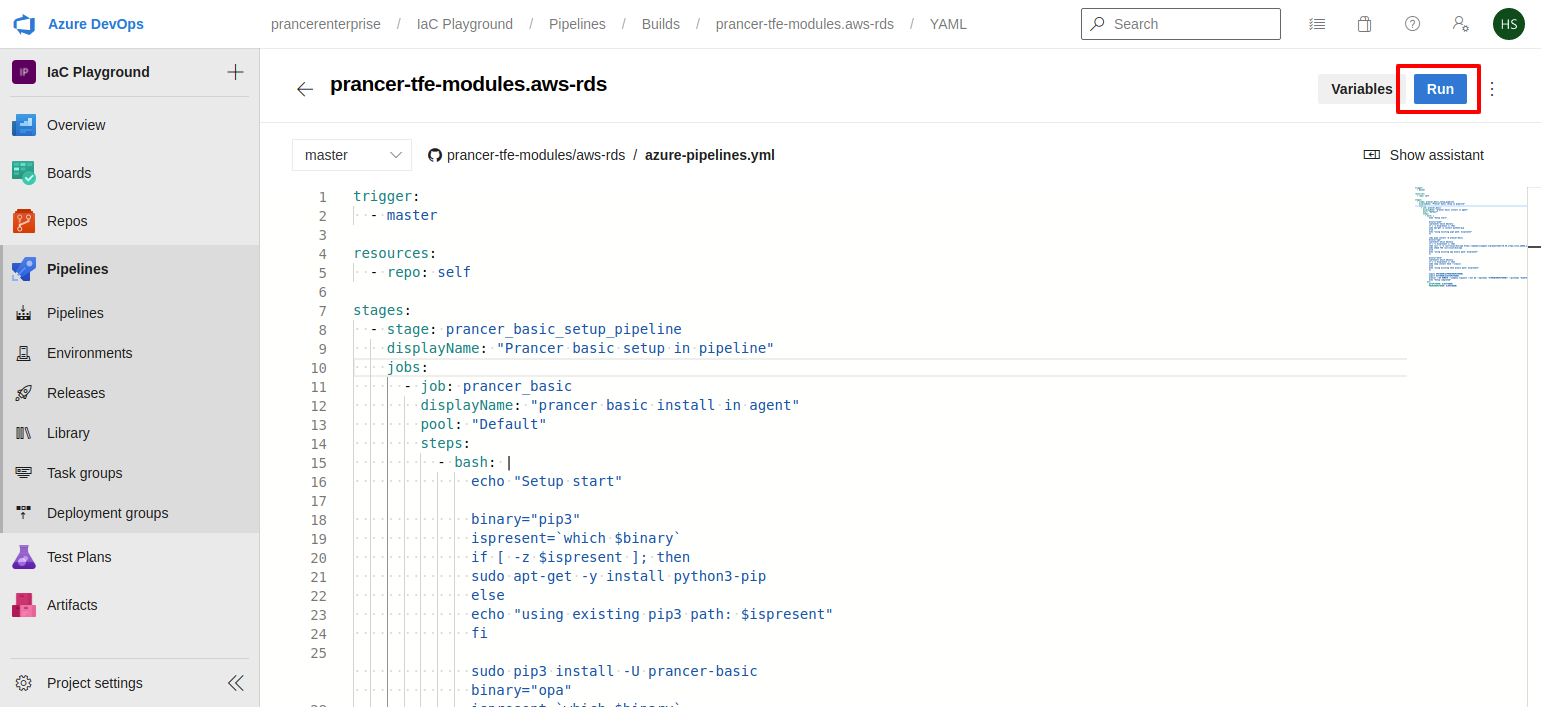The height and width of the screenshot is (707, 1541).
Task: Click the Artifacts package icon
Action: [24, 605]
